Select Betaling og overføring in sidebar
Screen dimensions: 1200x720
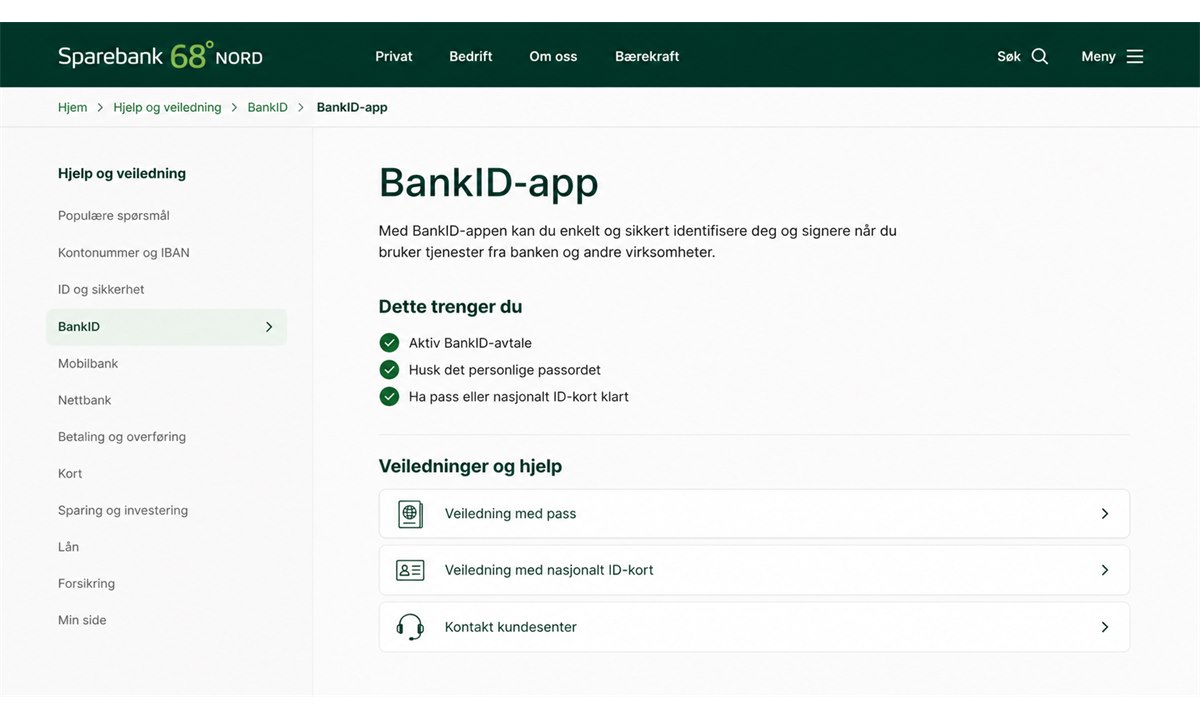pos(122,437)
